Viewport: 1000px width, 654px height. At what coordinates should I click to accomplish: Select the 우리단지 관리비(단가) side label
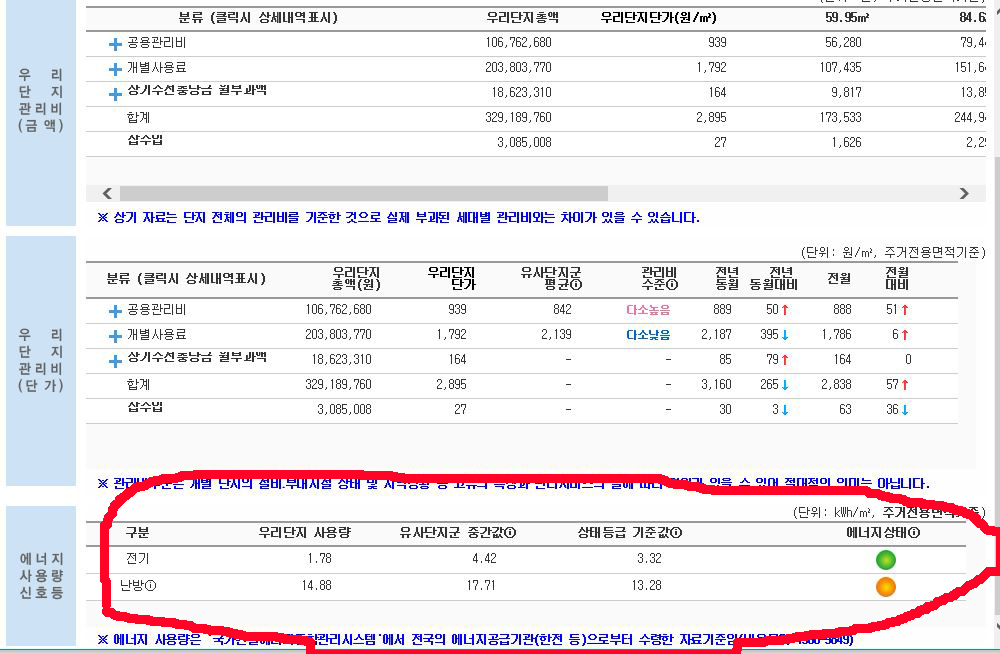(x=41, y=359)
